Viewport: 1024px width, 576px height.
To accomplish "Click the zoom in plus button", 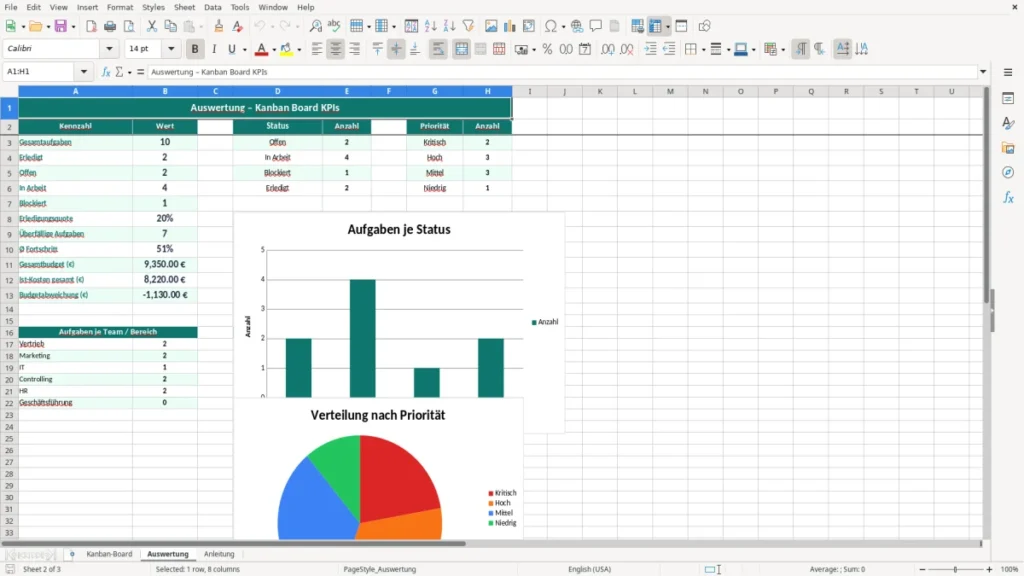I will 989,569.
